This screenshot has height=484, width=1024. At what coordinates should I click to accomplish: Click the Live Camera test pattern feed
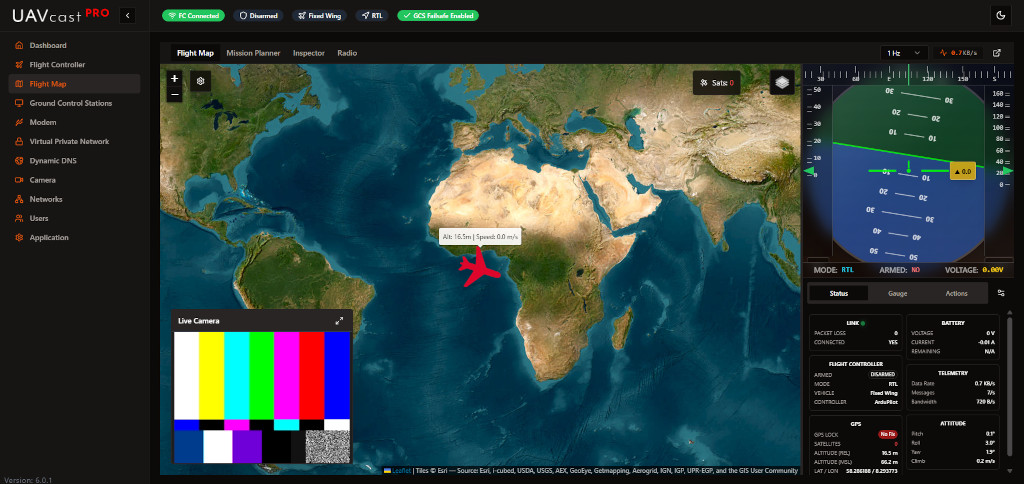[262, 396]
